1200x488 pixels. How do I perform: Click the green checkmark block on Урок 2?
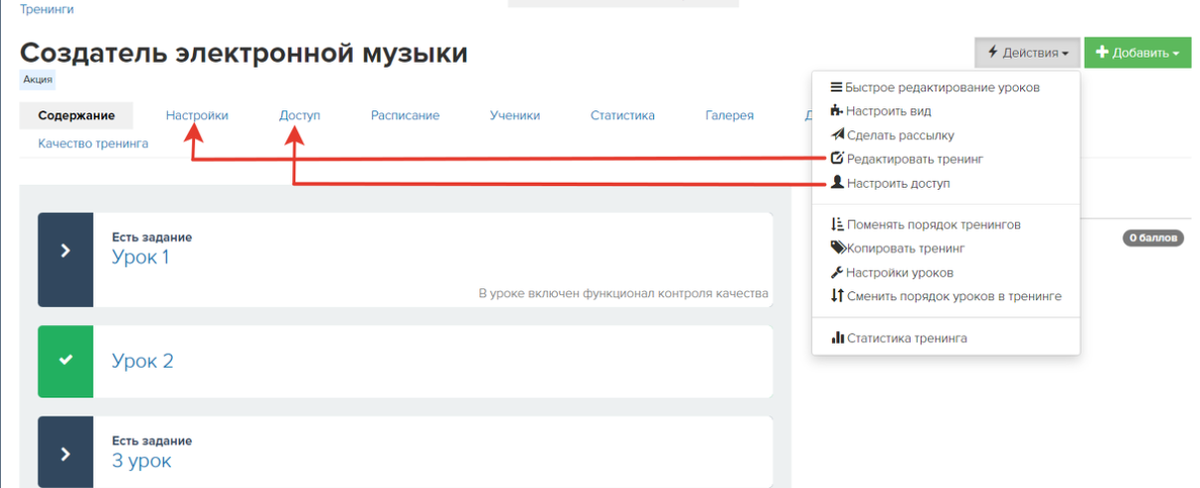click(x=65, y=361)
